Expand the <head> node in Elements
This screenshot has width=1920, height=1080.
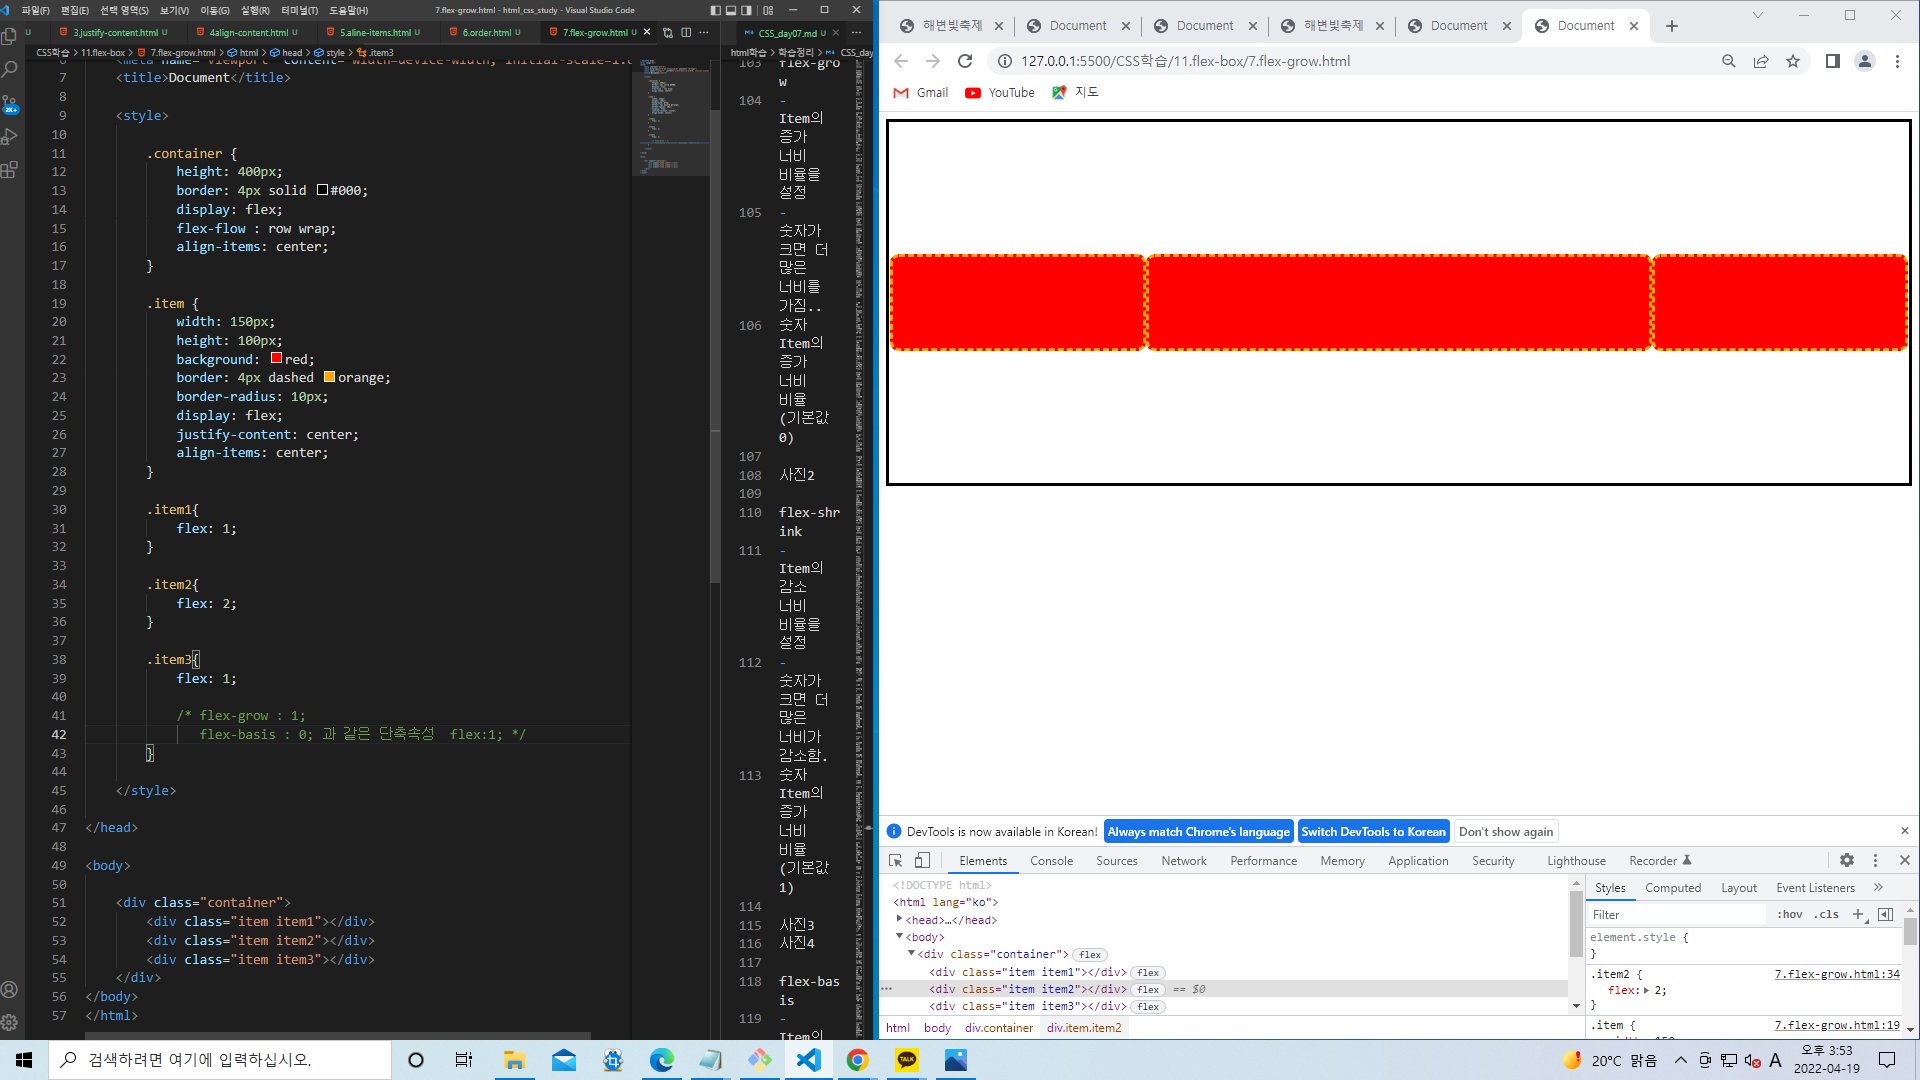click(x=899, y=919)
